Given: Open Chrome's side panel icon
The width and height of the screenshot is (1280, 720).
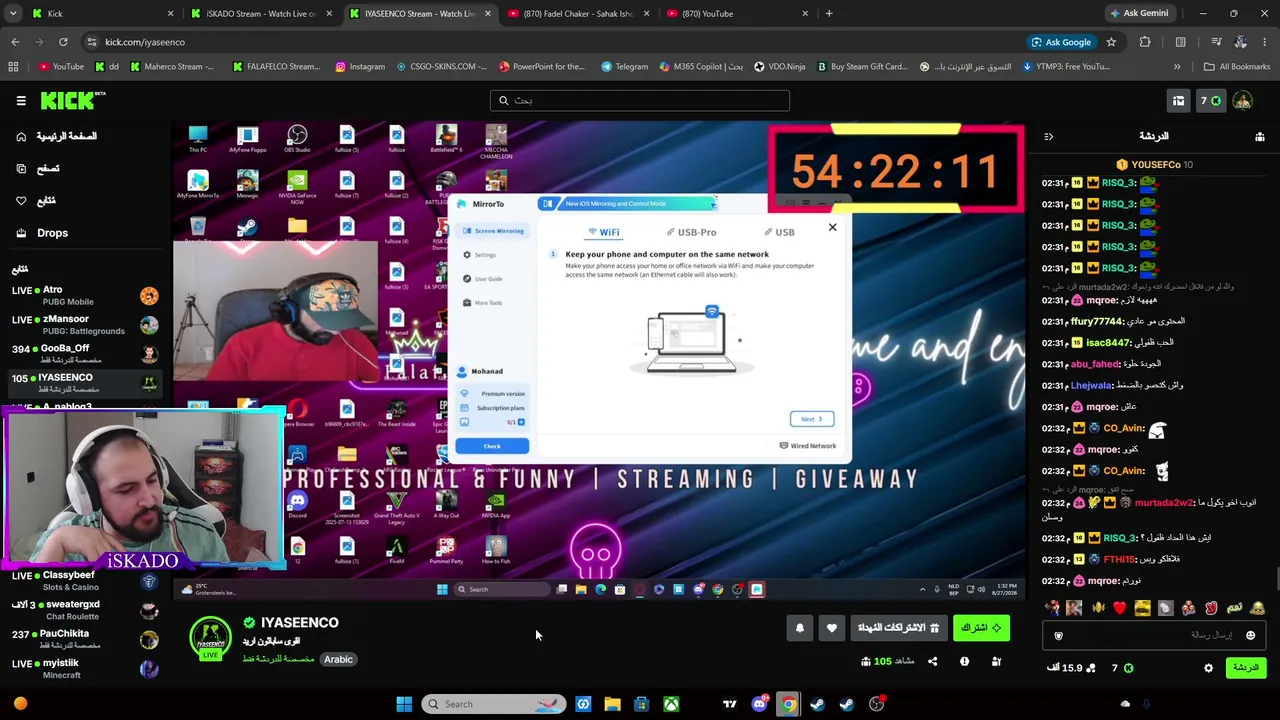Looking at the screenshot, I should coord(1181,42).
